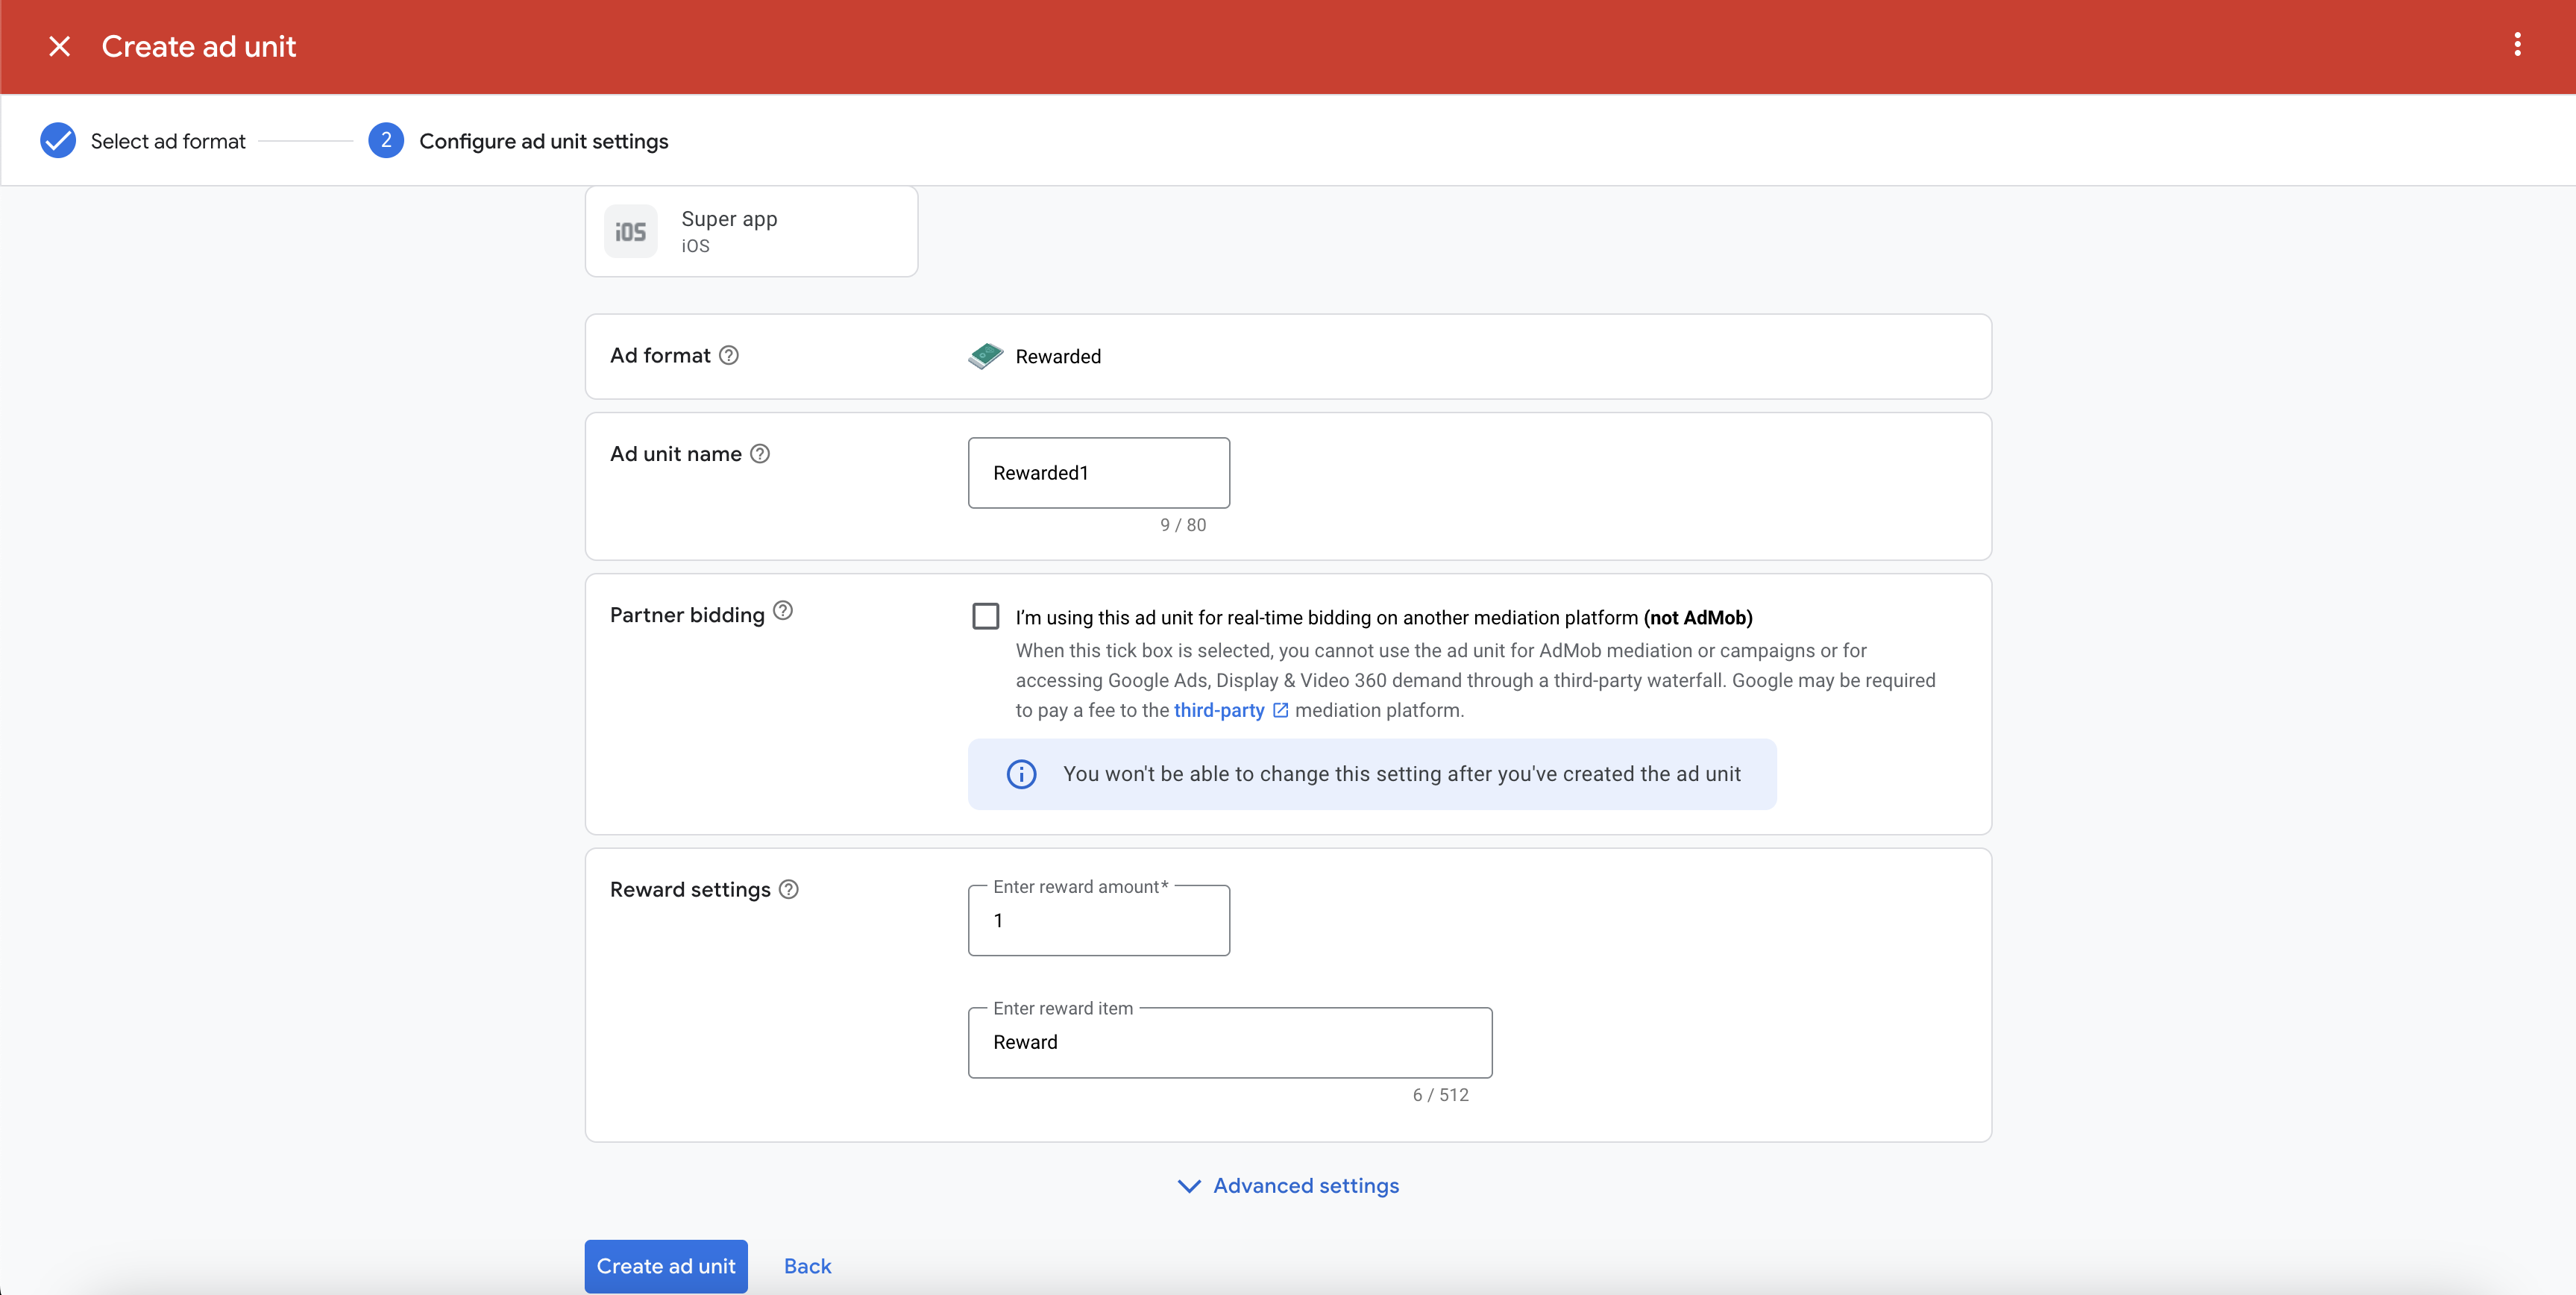Click Configure ad unit settings step
This screenshot has width=2576, height=1295.
point(543,141)
